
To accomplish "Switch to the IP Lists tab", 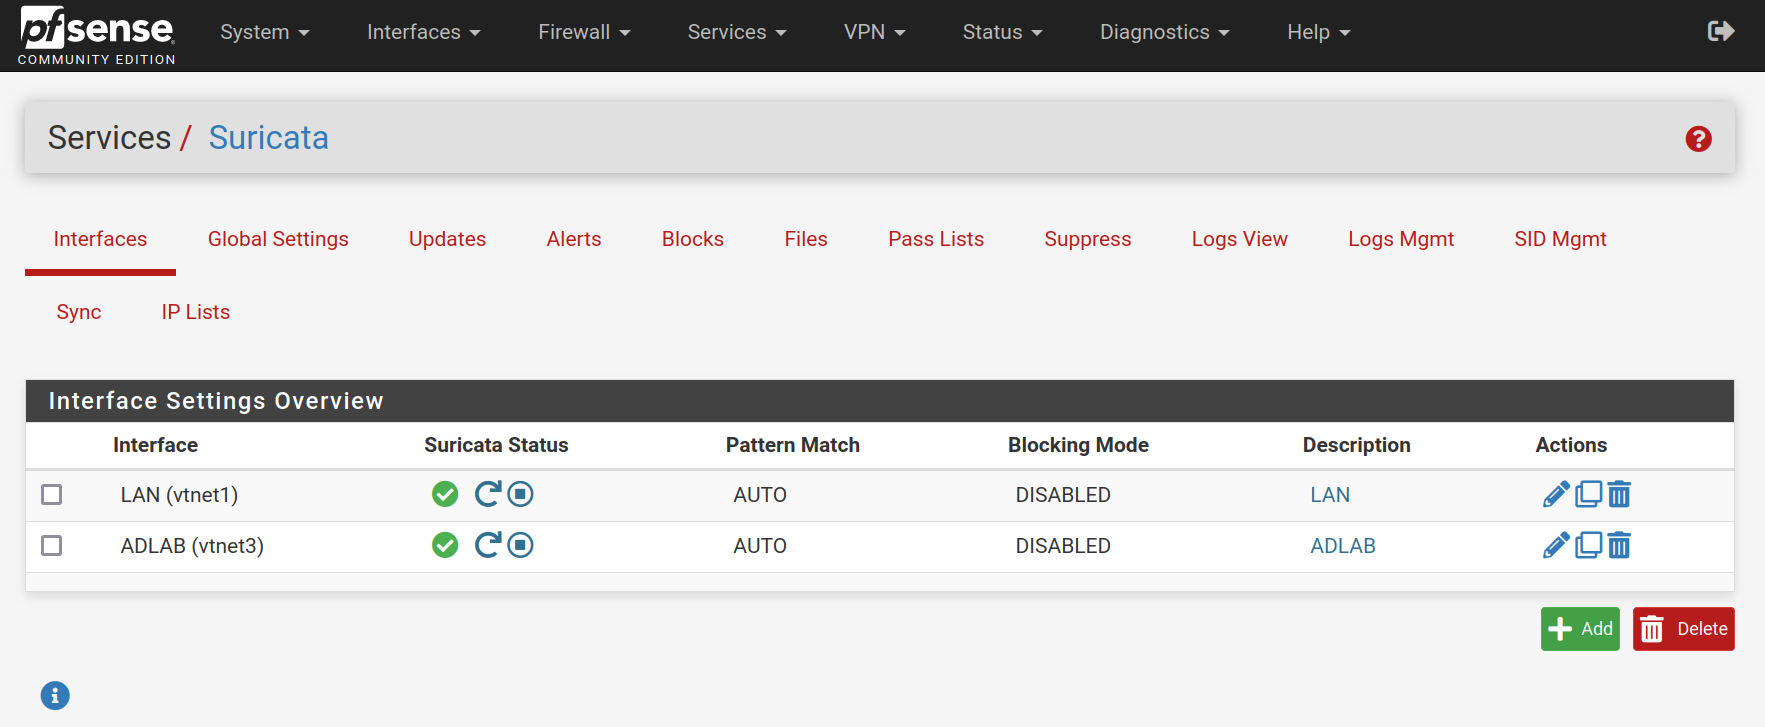I will point(196,312).
